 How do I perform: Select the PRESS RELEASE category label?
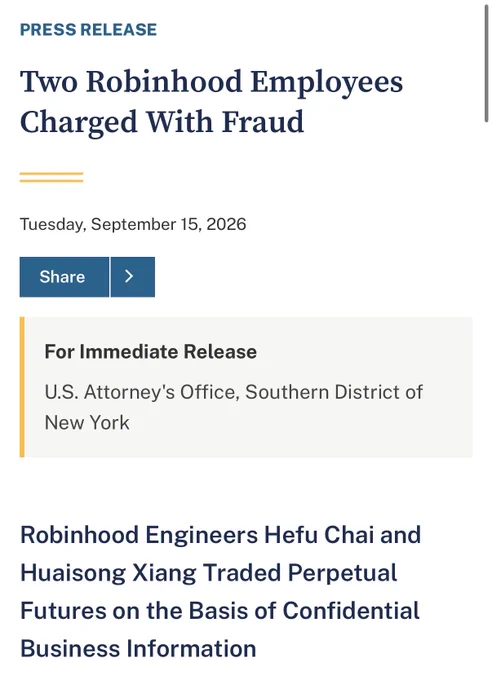pyautogui.click(x=89, y=29)
